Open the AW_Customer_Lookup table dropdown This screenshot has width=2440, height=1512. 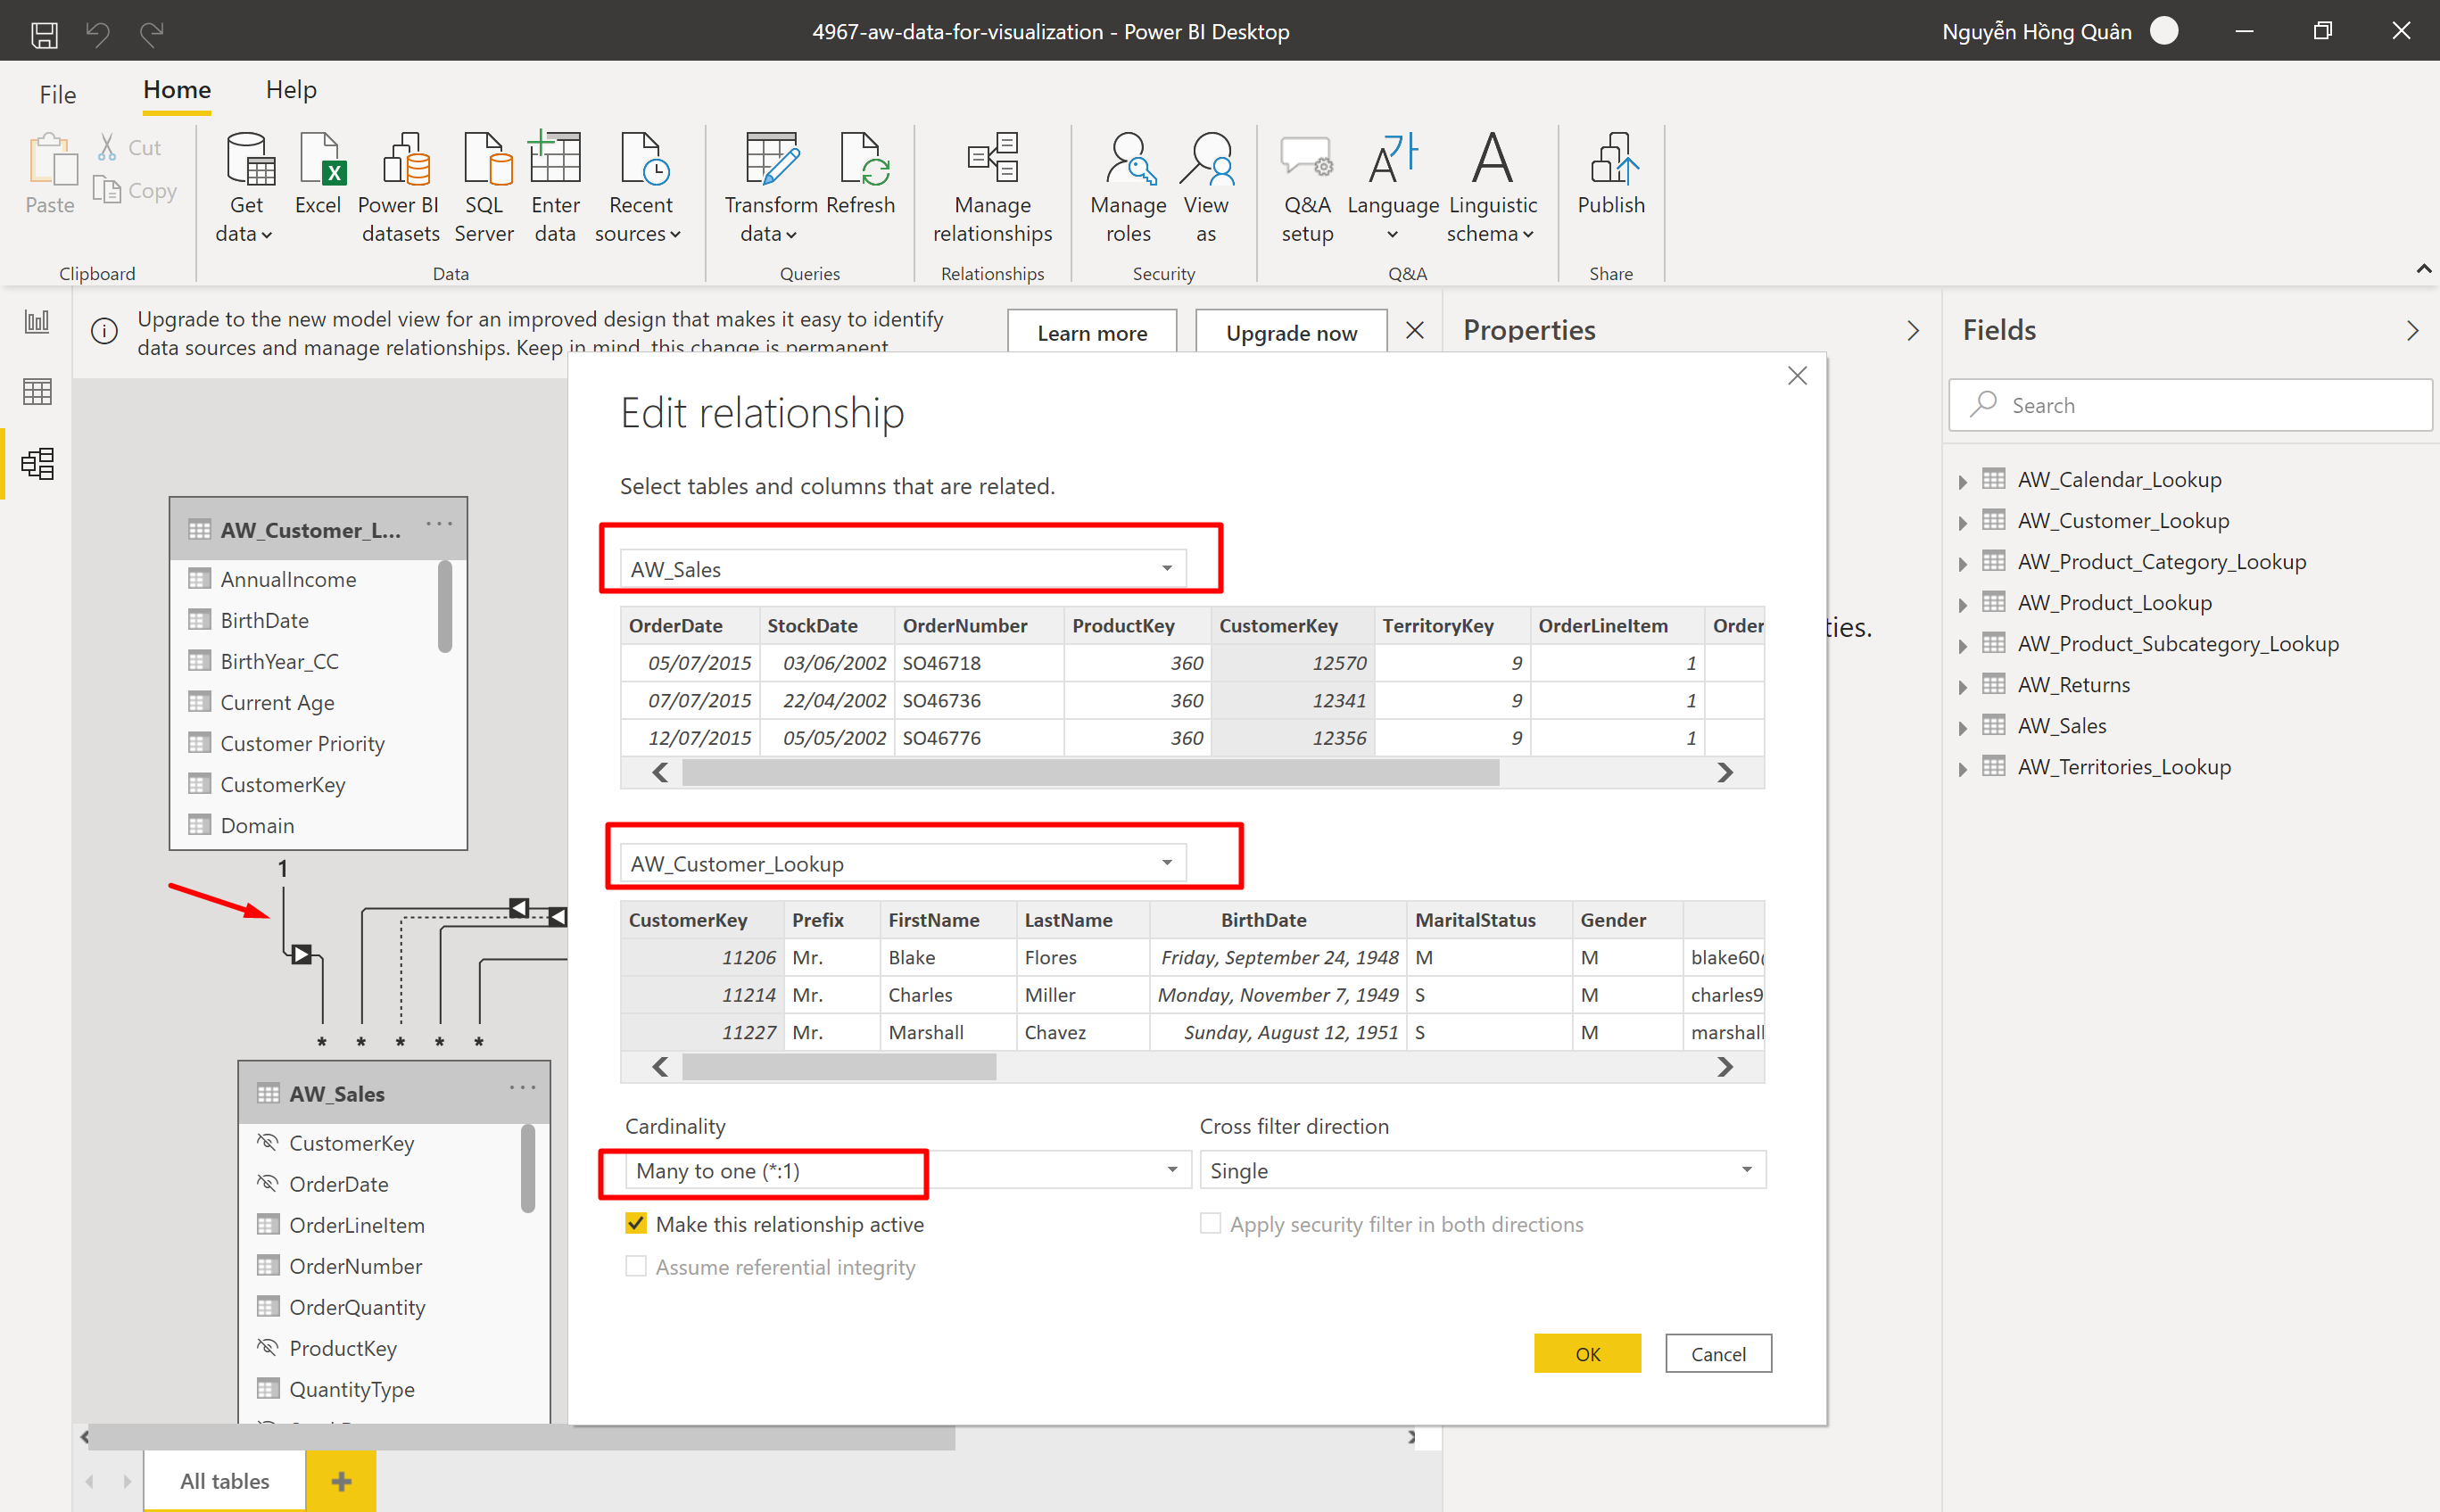903,863
